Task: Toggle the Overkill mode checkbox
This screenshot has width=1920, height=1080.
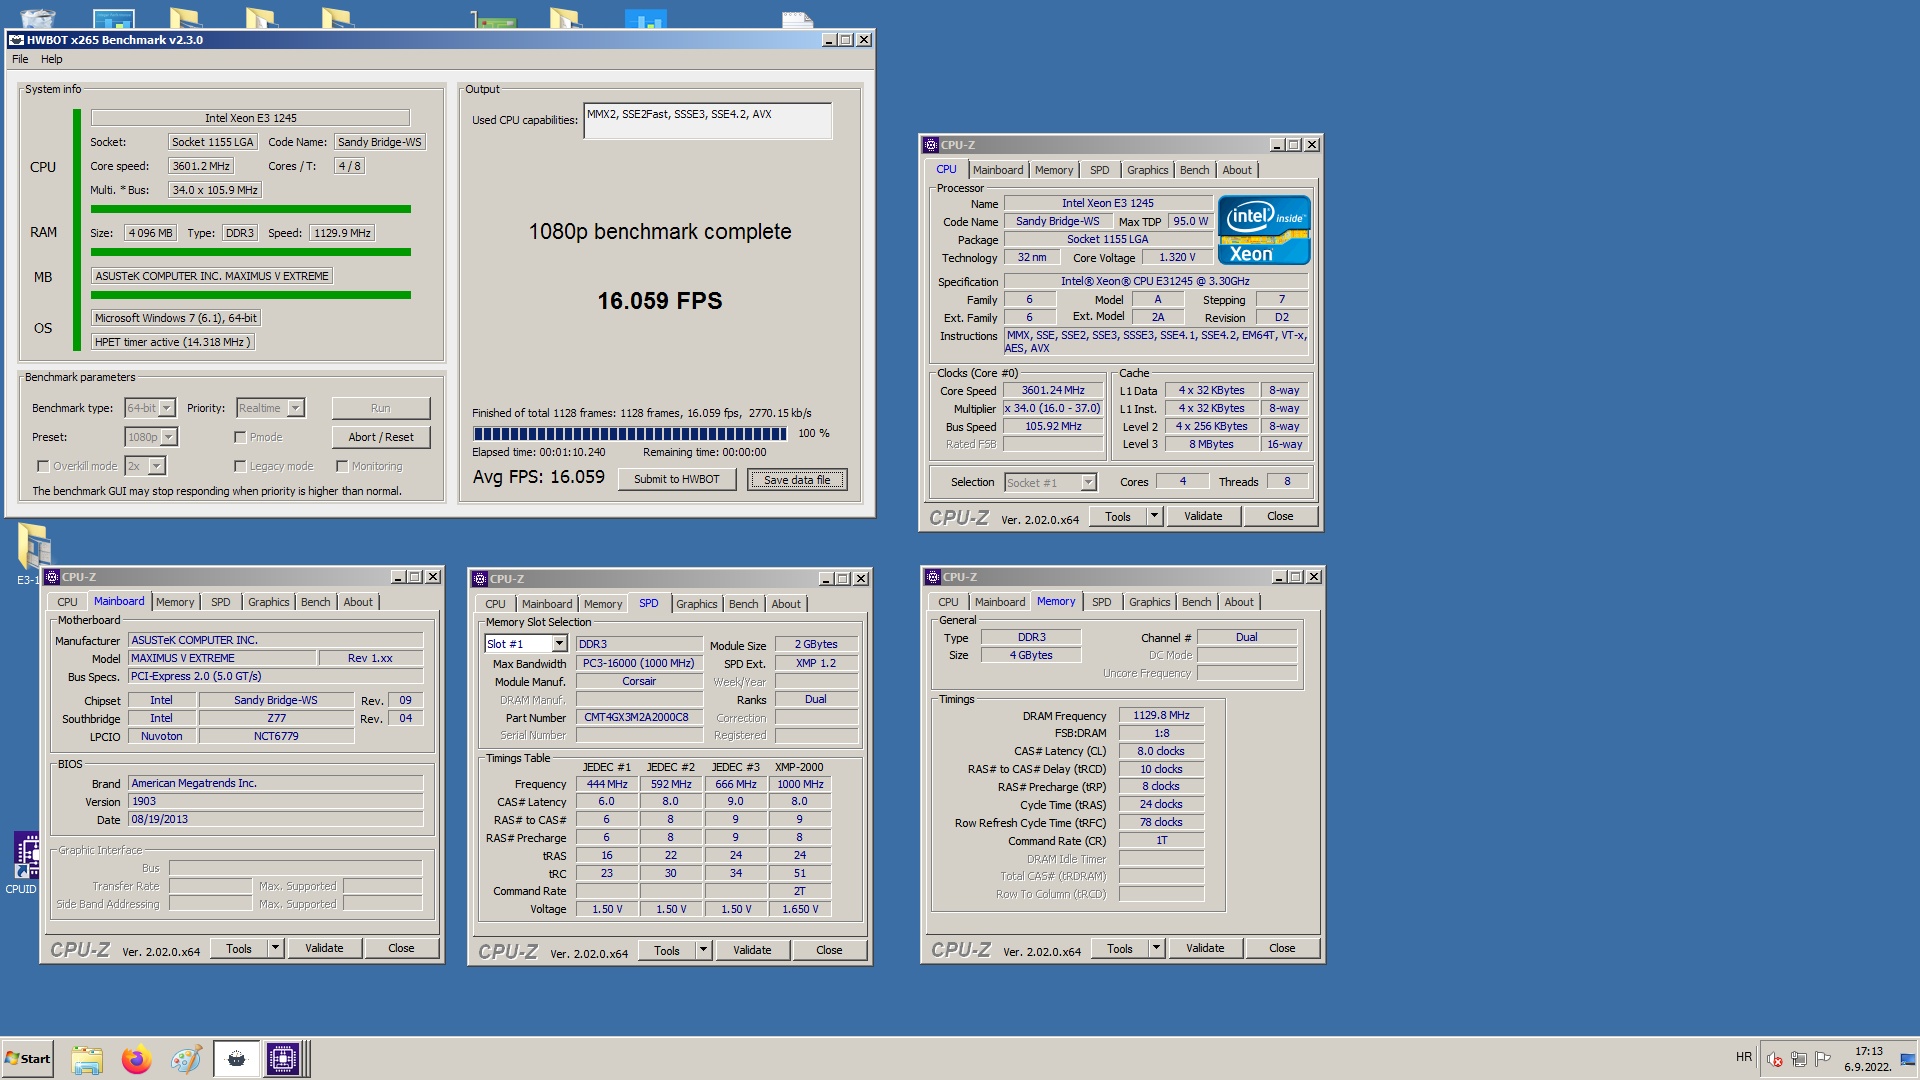Action: pyautogui.click(x=43, y=466)
